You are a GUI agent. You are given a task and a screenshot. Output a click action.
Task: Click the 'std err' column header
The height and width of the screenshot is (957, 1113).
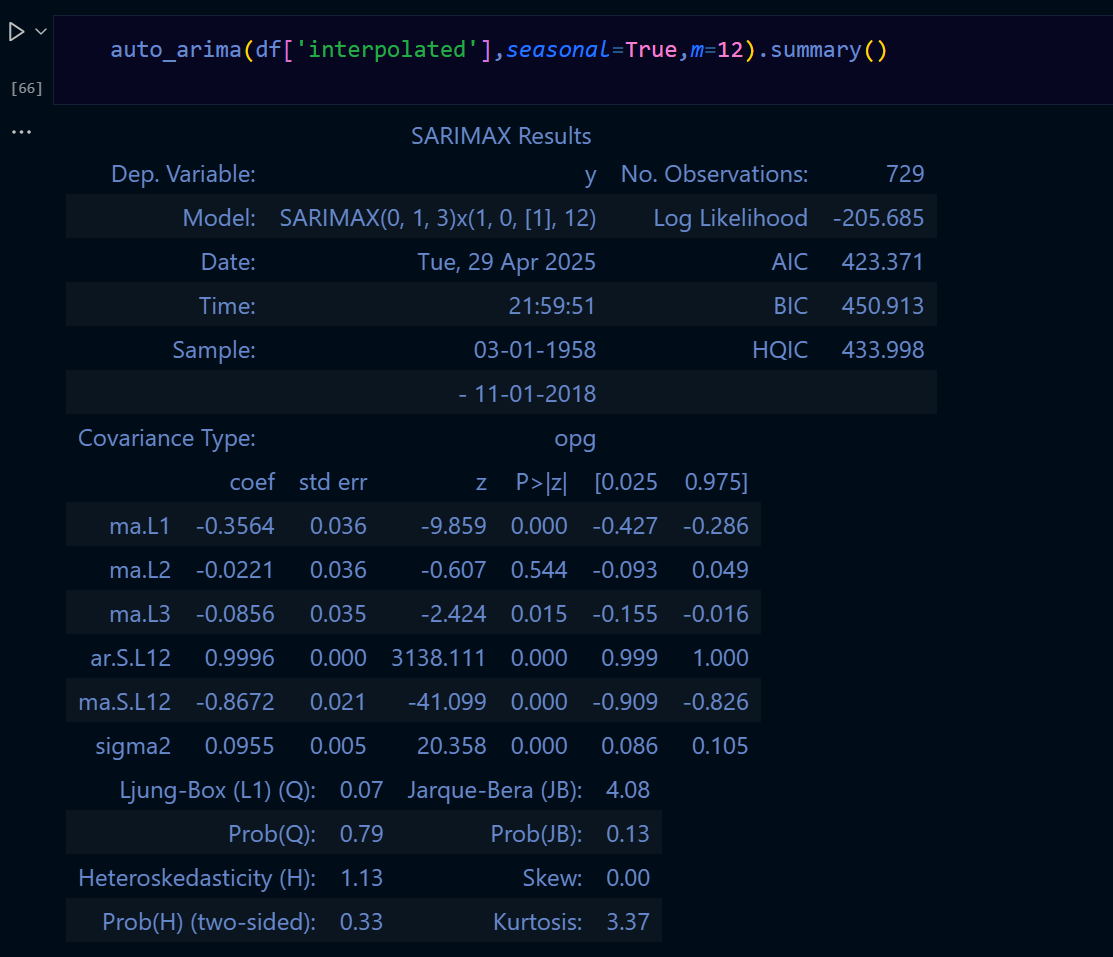click(333, 482)
